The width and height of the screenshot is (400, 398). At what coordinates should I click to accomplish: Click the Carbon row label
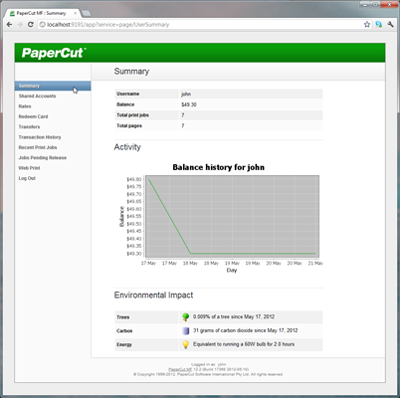coord(124,331)
